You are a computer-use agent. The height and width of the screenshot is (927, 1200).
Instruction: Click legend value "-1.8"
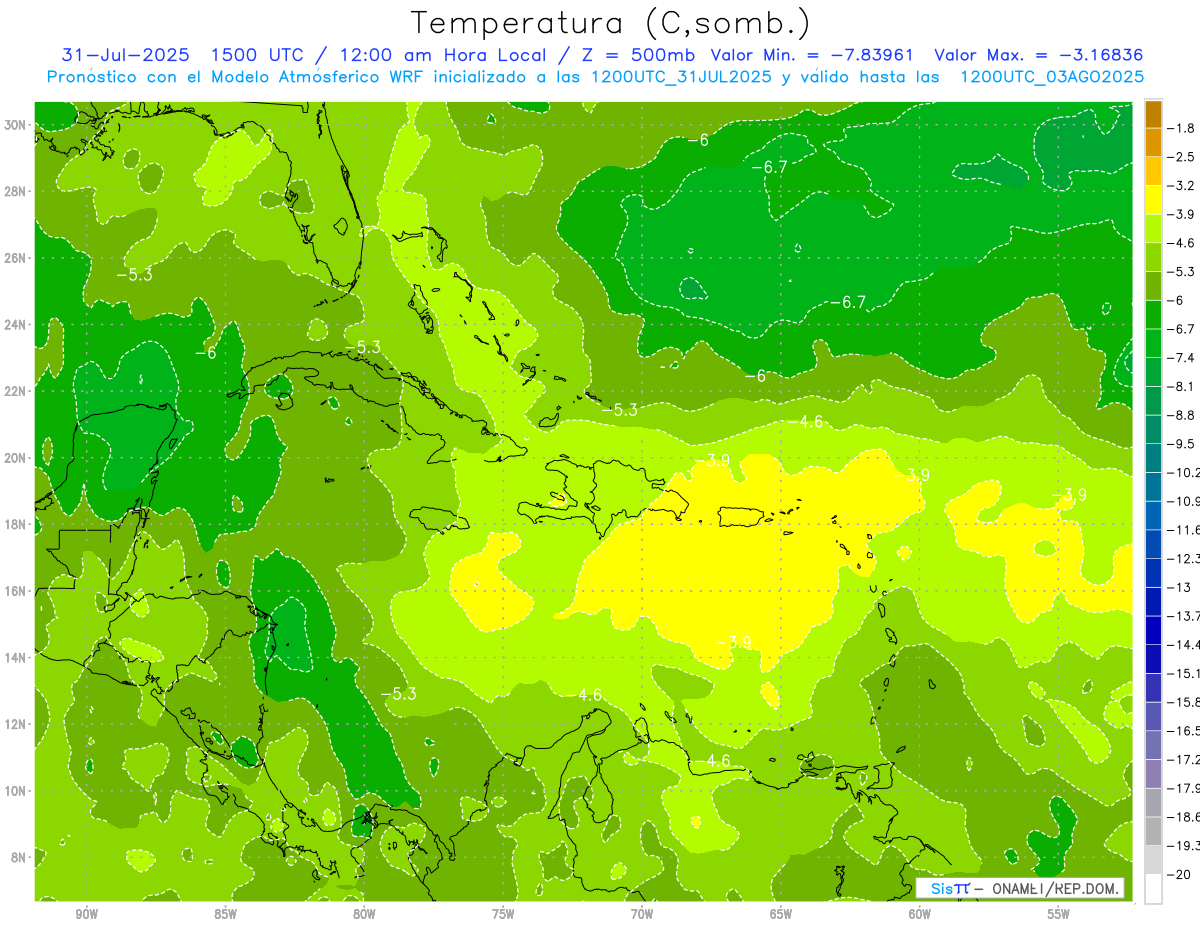(1182, 128)
